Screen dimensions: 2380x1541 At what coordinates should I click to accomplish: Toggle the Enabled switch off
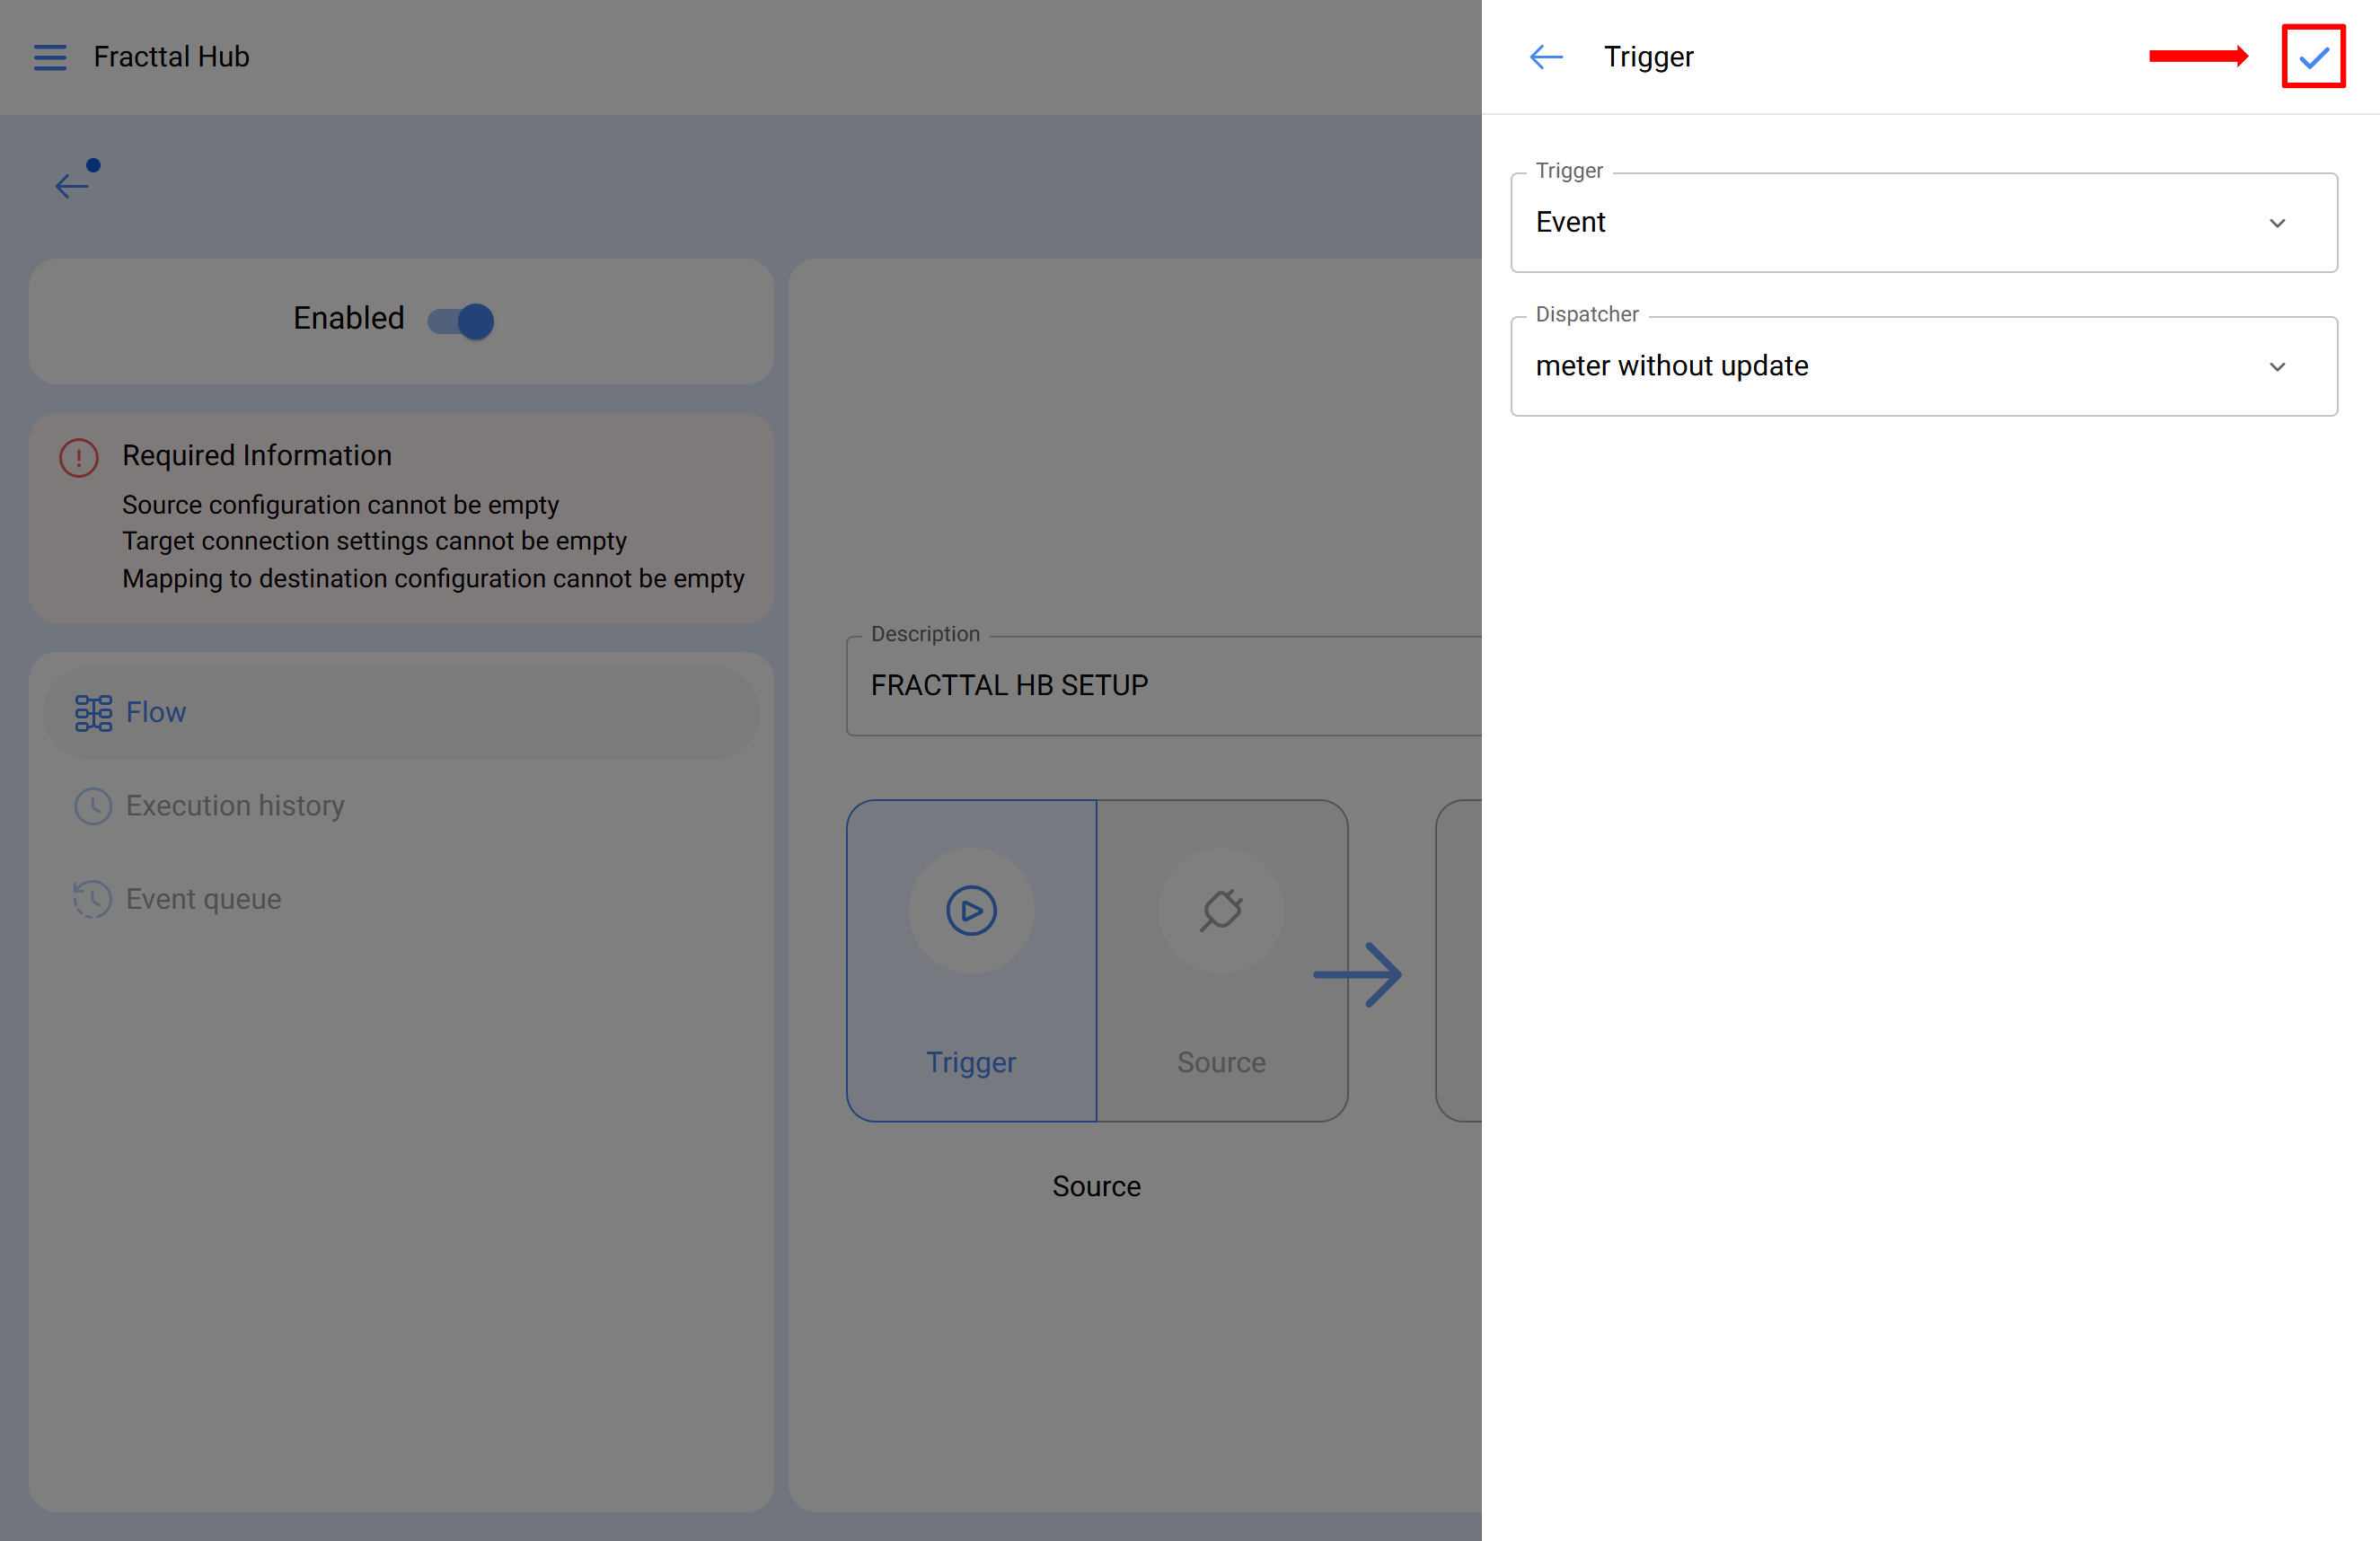click(461, 321)
